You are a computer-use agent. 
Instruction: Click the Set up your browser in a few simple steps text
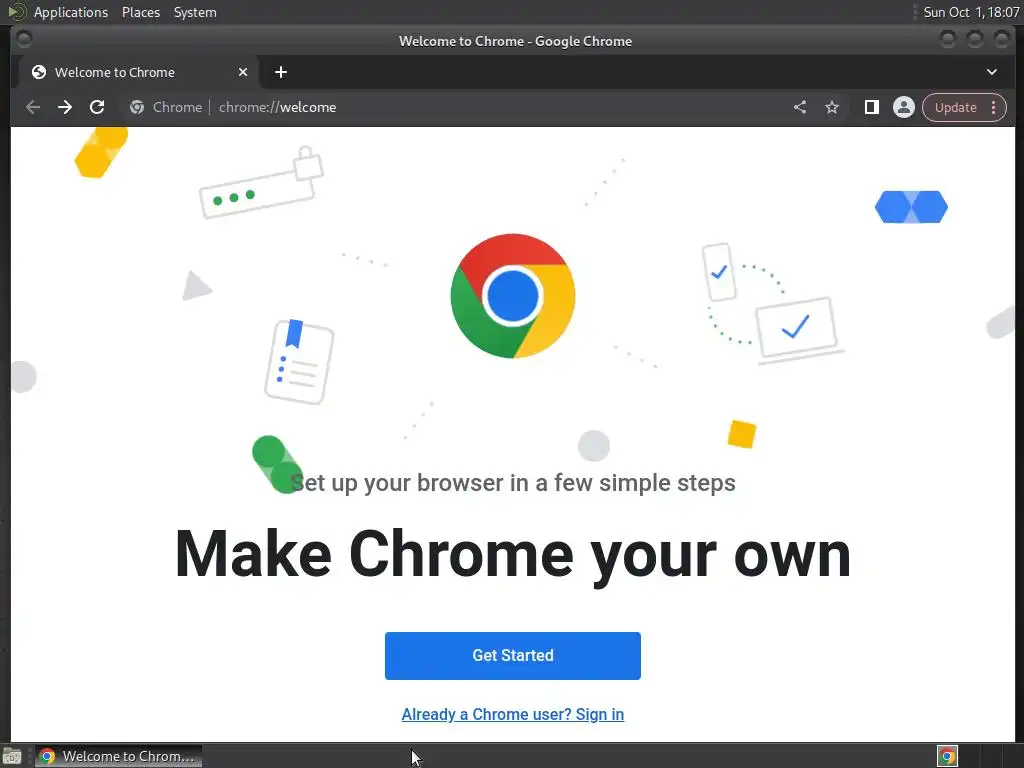pos(513,483)
